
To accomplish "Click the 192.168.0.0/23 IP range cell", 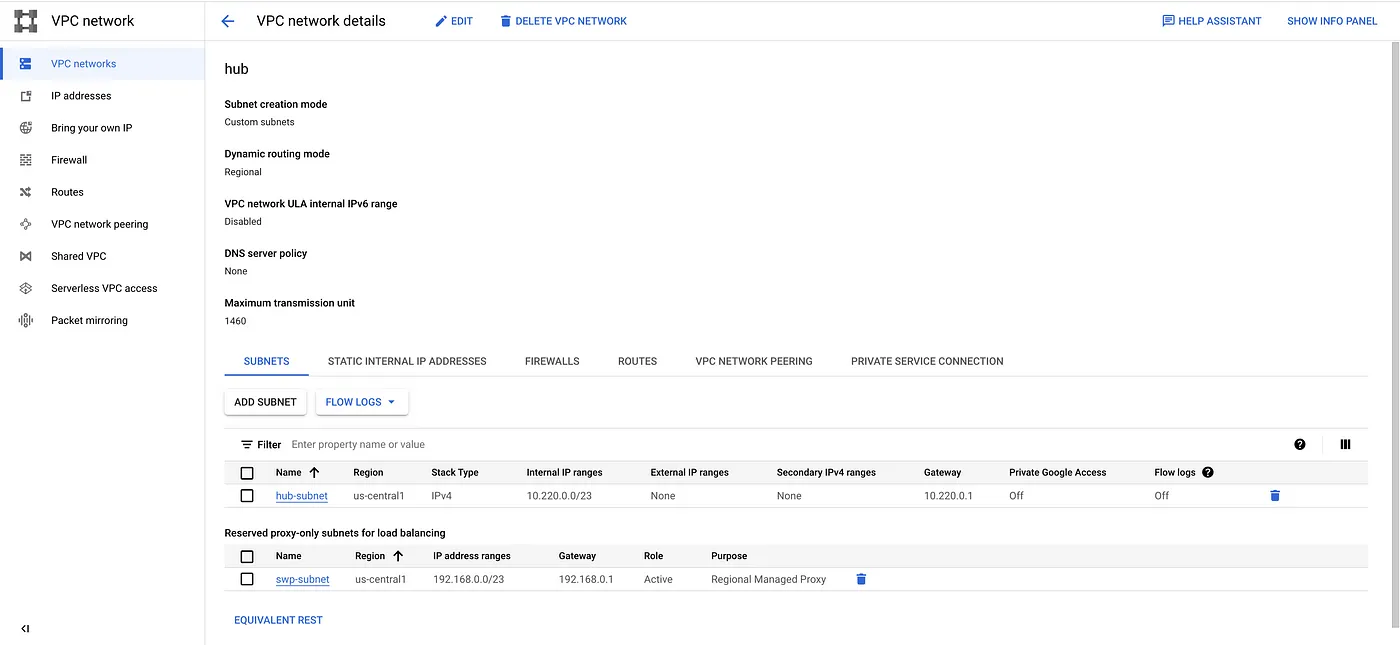I will (x=468, y=580).
